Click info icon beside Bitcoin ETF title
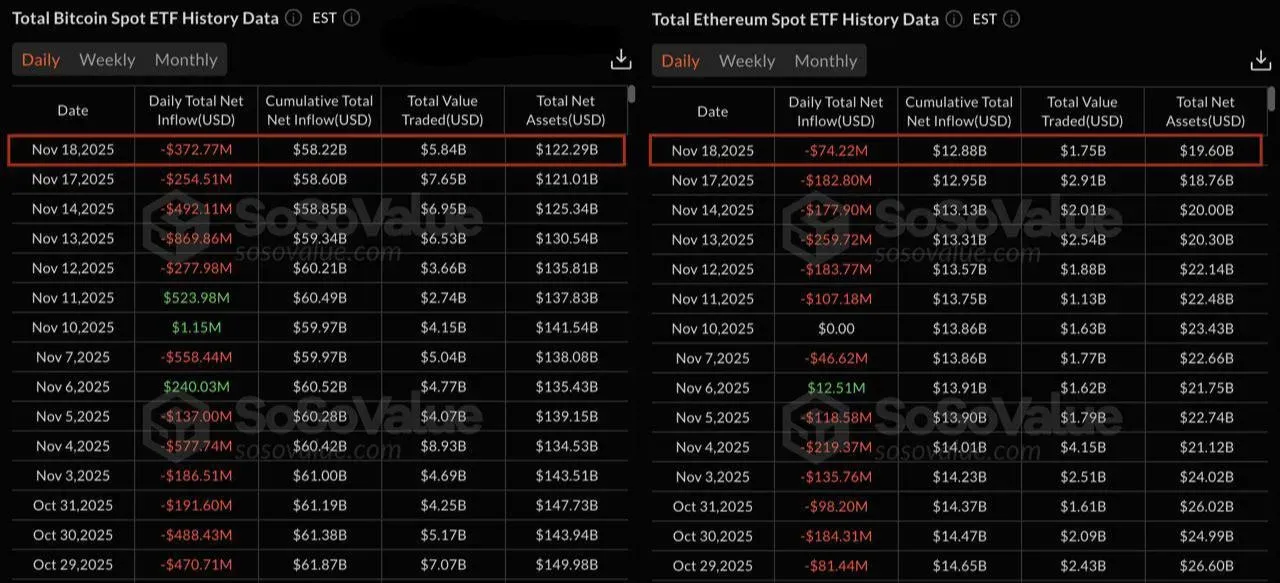This screenshot has height=583, width=1280. (x=293, y=18)
